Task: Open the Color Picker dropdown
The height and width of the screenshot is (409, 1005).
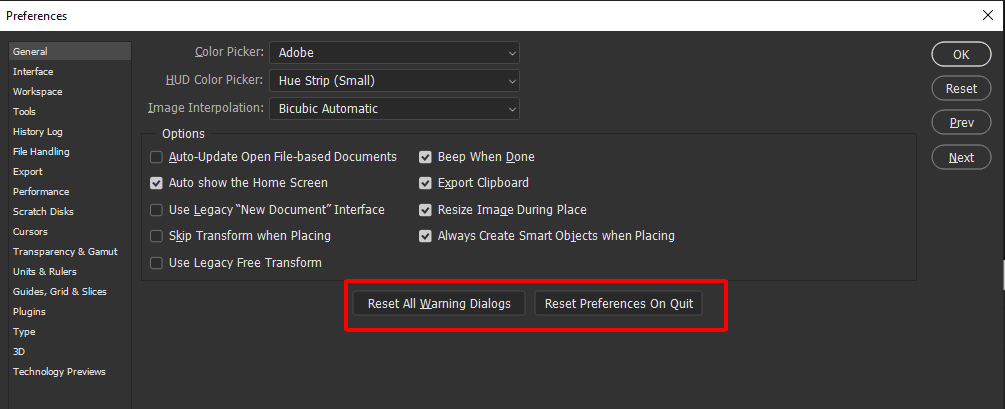Action: pos(395,52)
